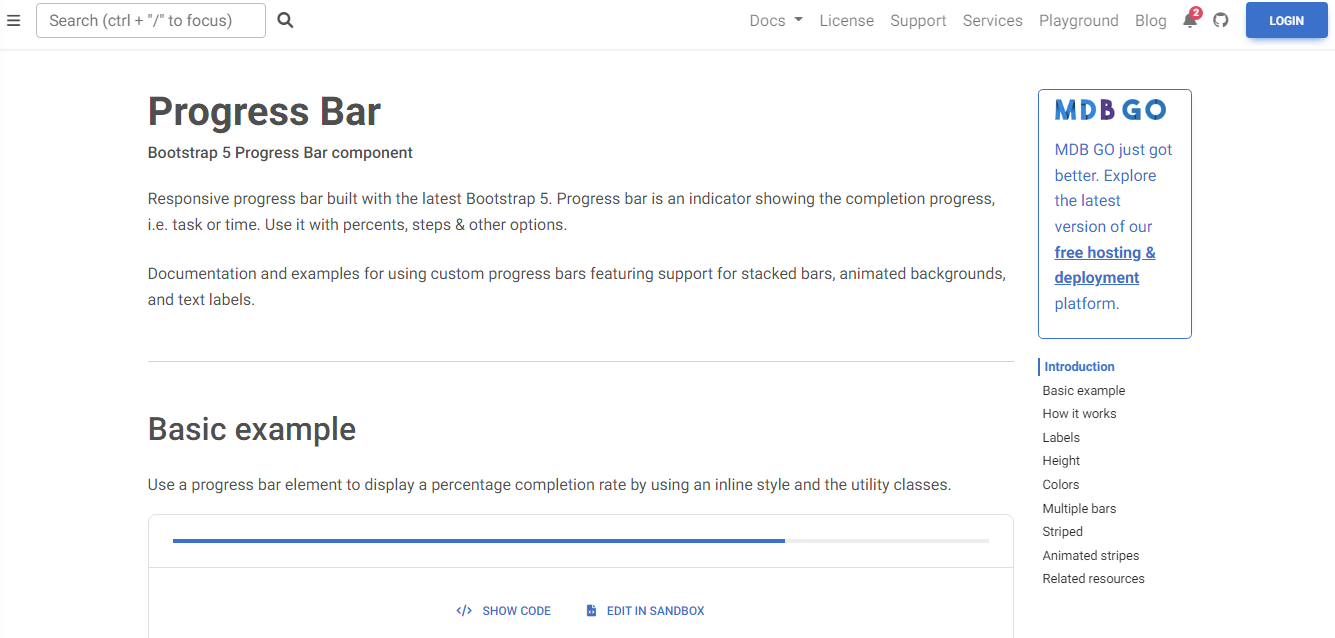Focus the search input field
The width and height of the screenshot is (1335, 638).
pyautogui.click(x=151, y=20)
